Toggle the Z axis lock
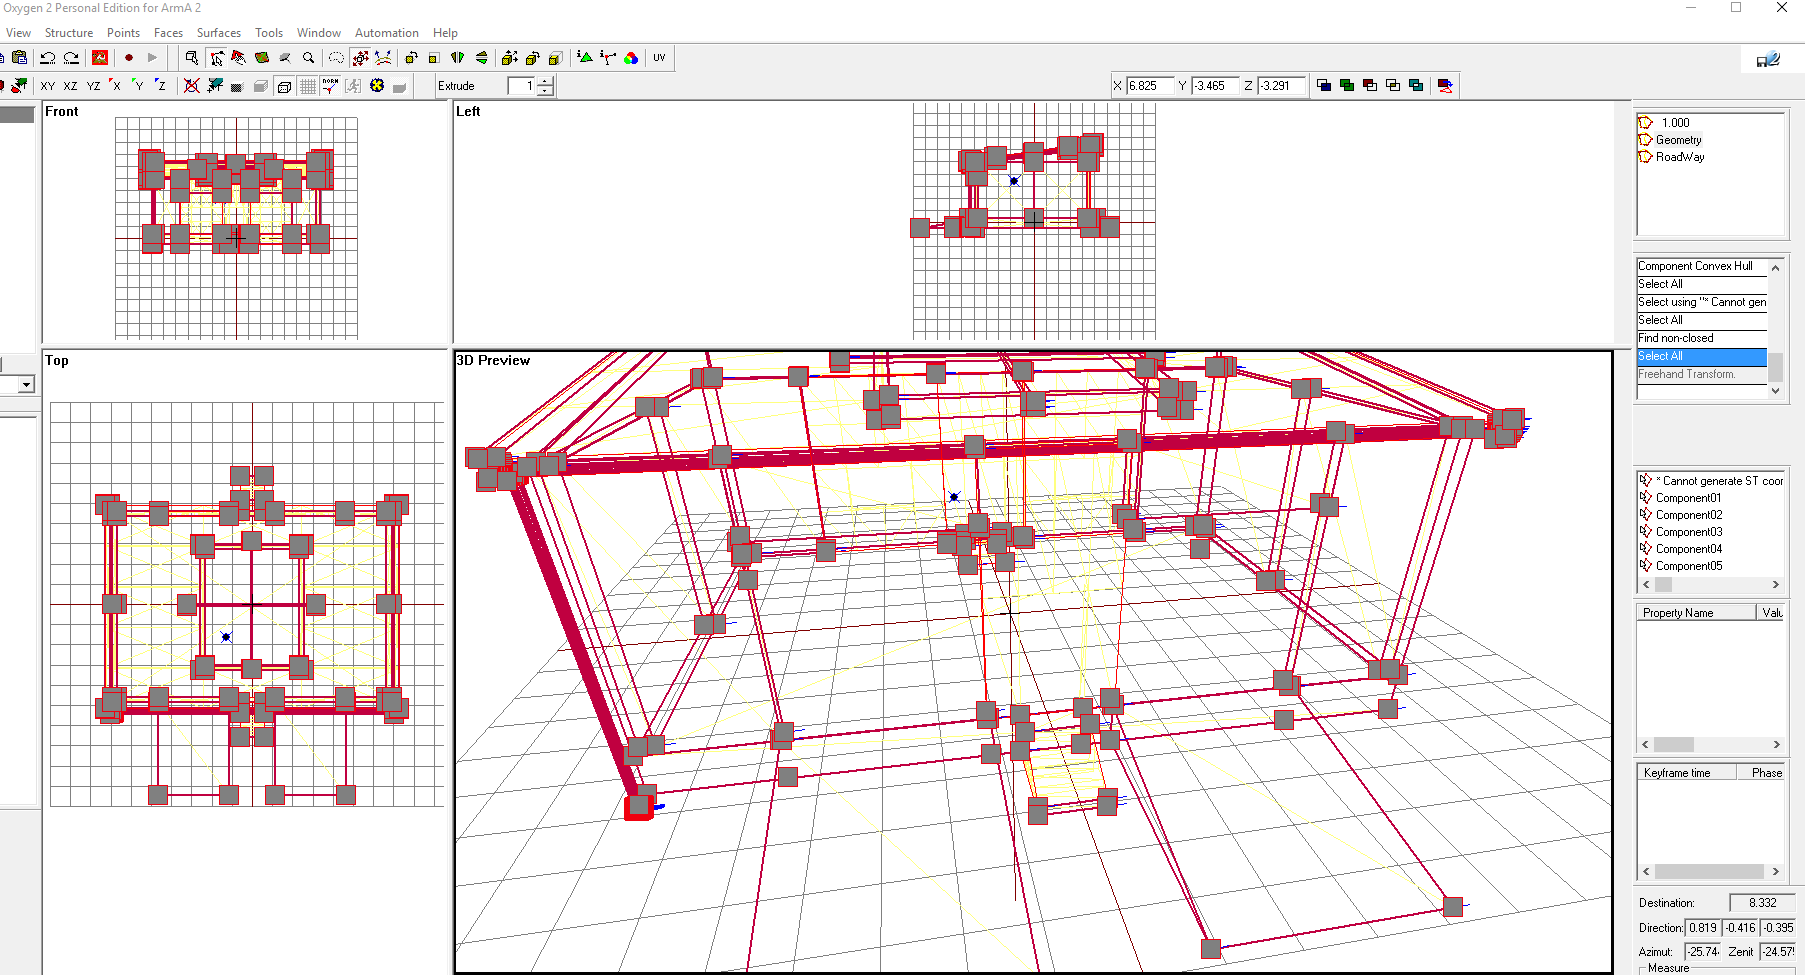The width and height of the screenshot is (1805, 975). (x=161, y=86)
